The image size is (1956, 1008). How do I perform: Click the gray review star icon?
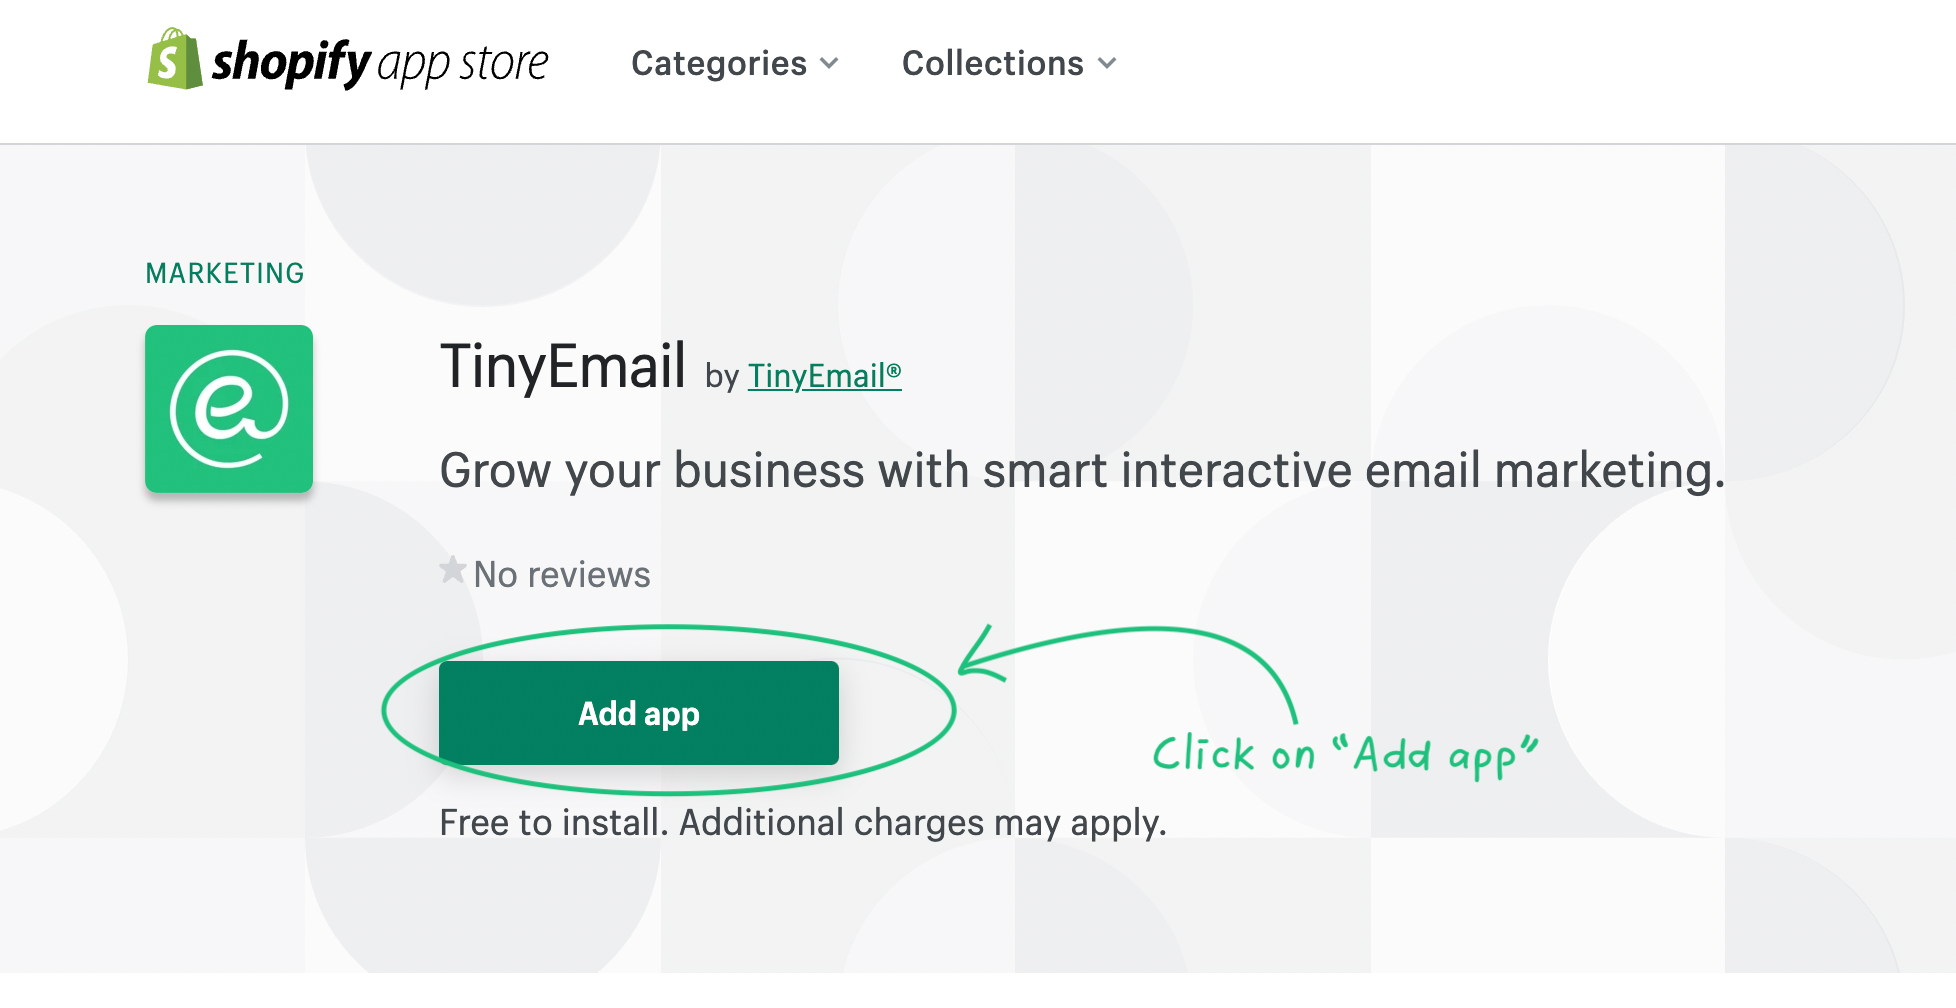pos(453,570)
